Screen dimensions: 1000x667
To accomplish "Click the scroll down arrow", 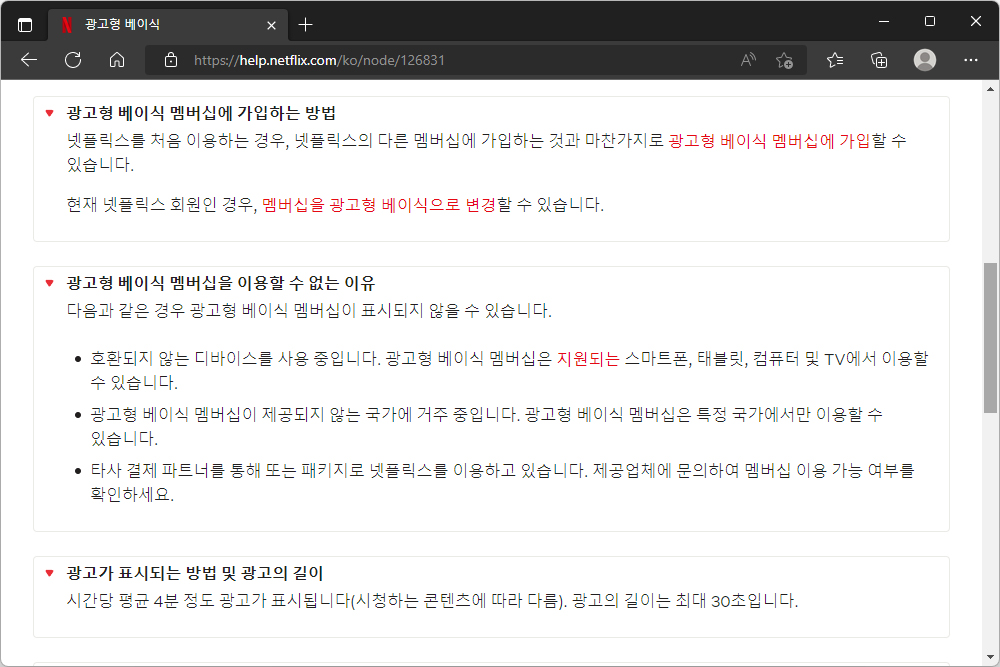I will [x=990, y=657].
